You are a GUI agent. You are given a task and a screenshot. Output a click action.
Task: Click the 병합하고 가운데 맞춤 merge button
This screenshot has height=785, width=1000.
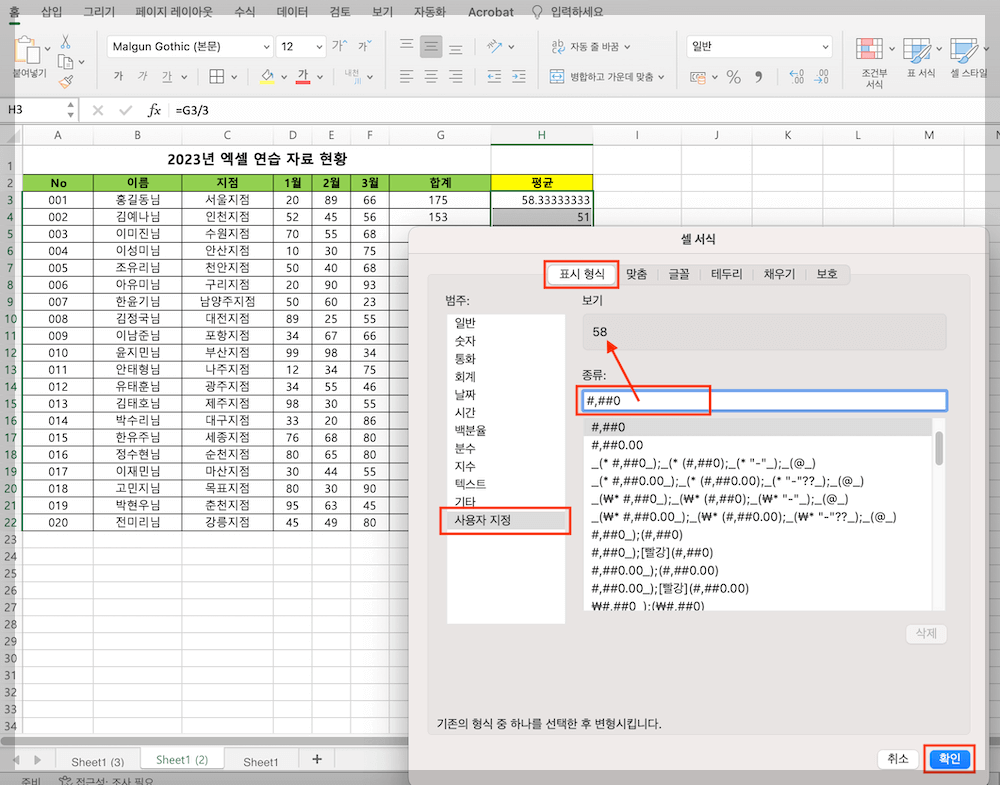[x=601, y=77]
